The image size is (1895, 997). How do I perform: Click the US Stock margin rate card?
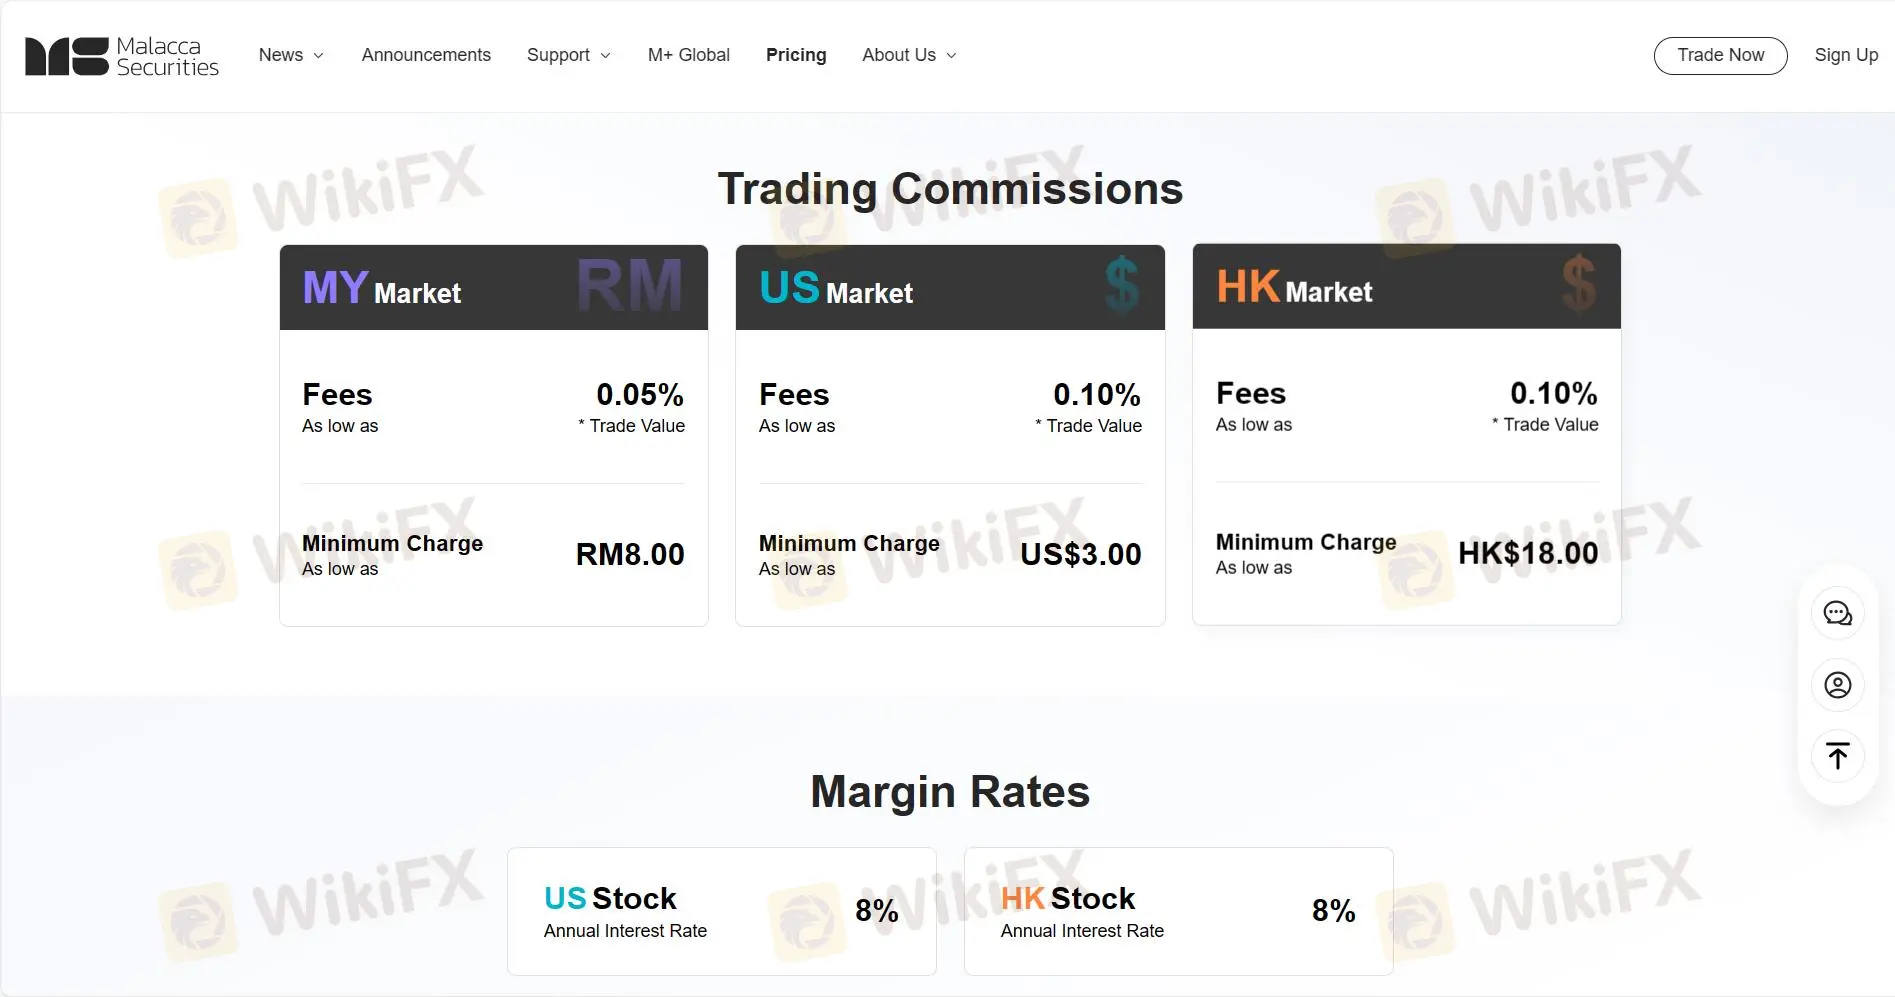pyautogui.click(x=721, y=911)
